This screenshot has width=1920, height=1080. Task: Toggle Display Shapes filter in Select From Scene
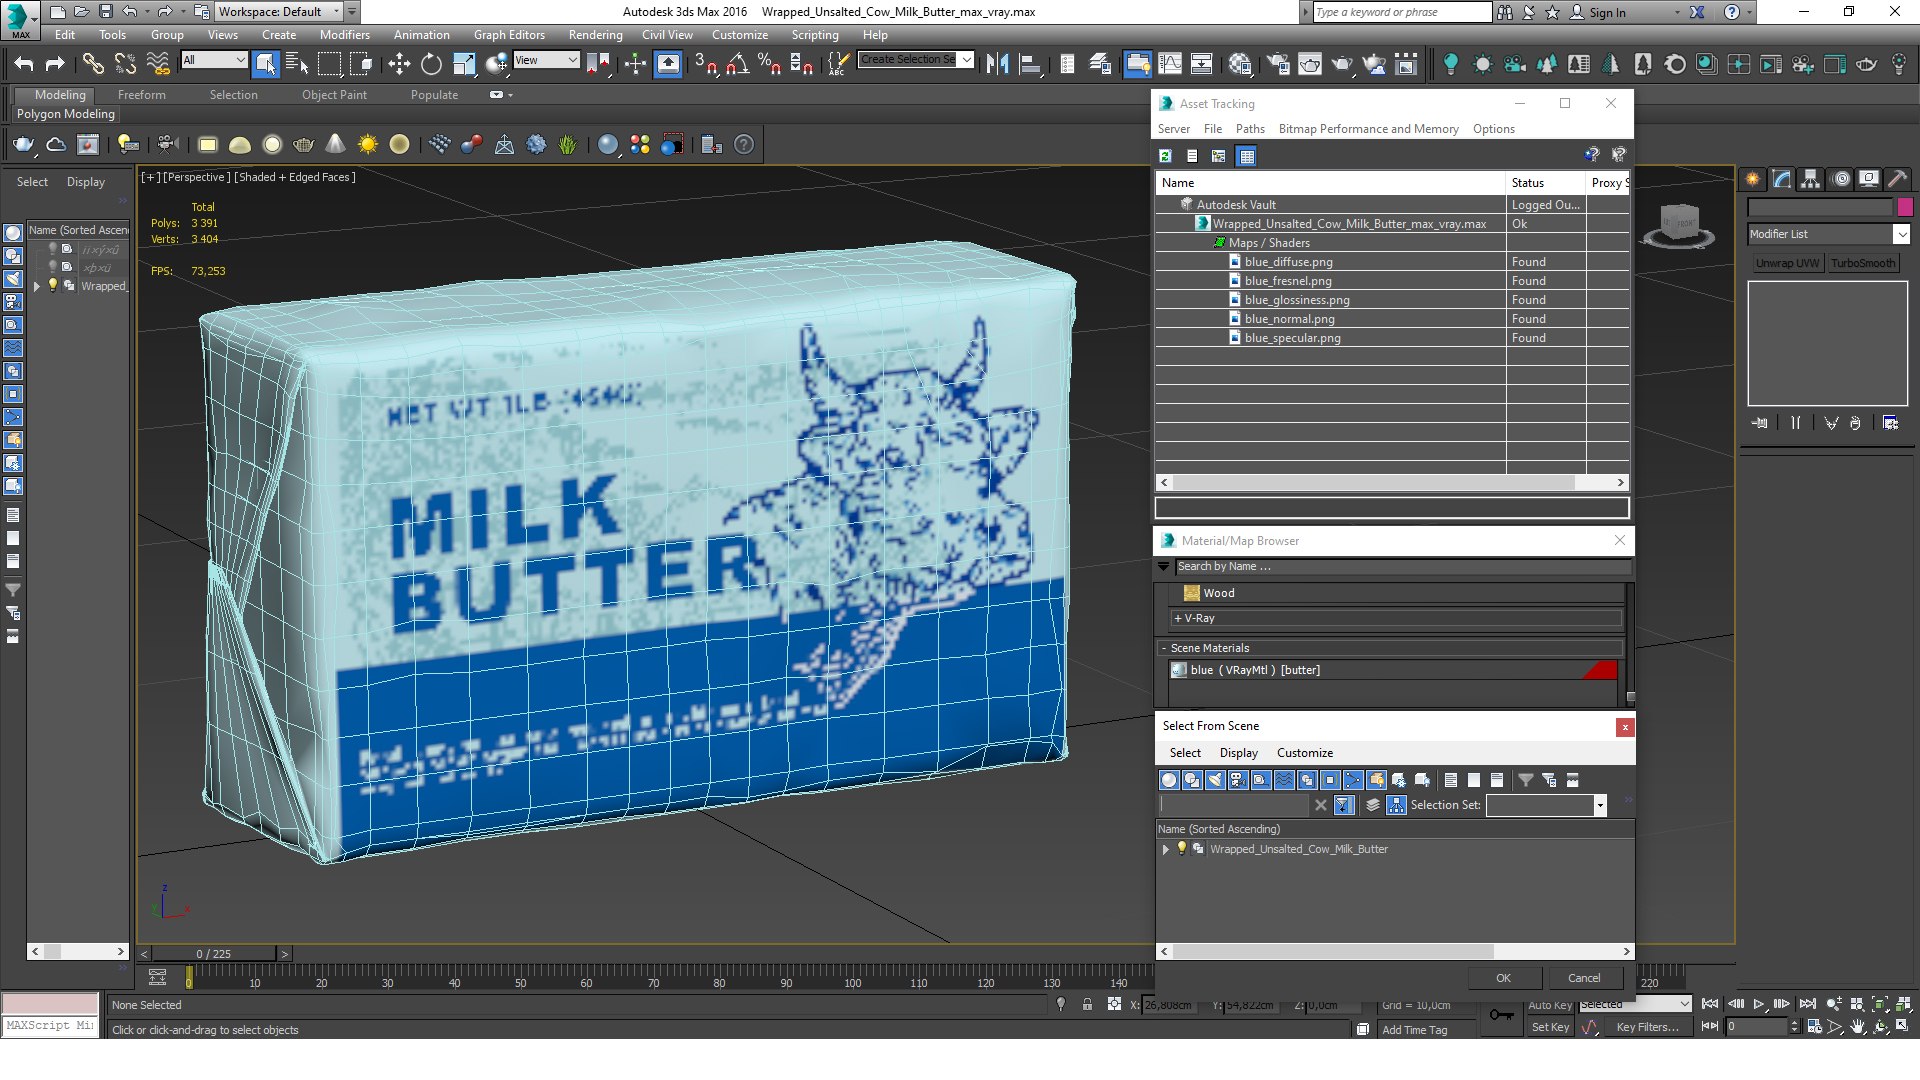1192,780
